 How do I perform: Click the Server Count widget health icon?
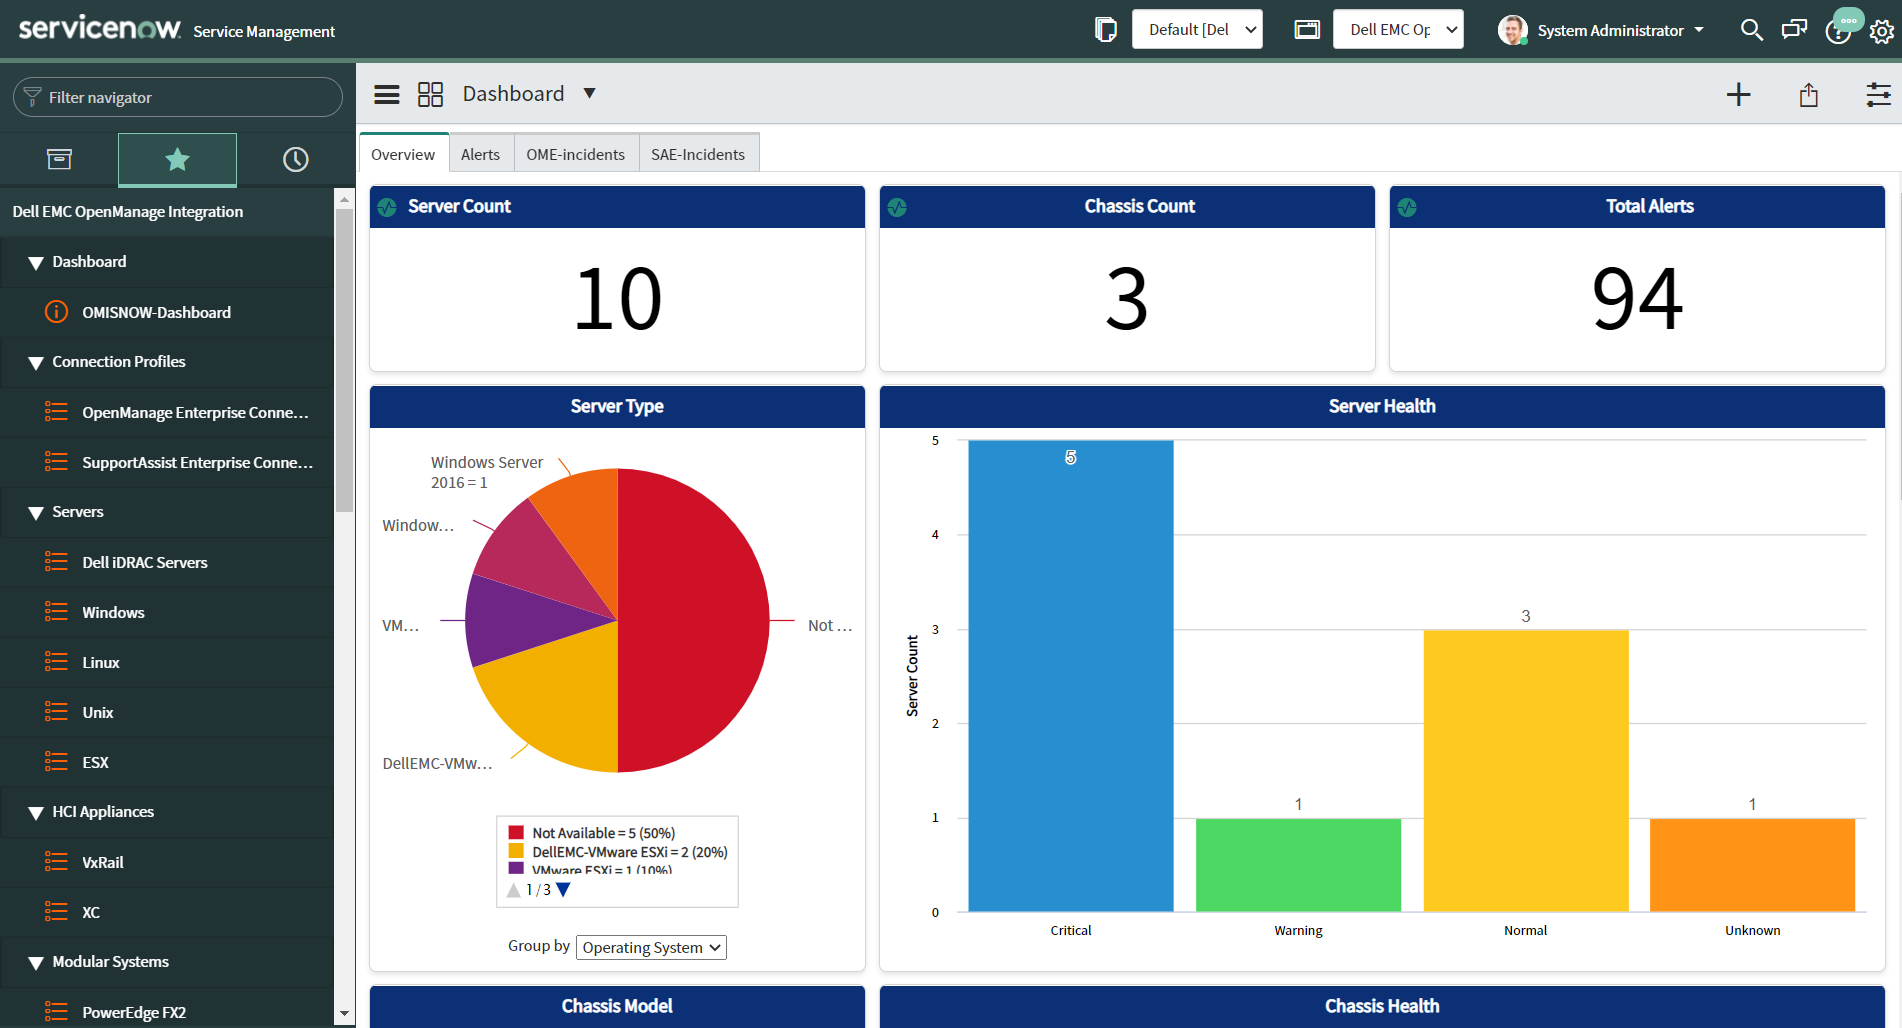pos(388,207)
